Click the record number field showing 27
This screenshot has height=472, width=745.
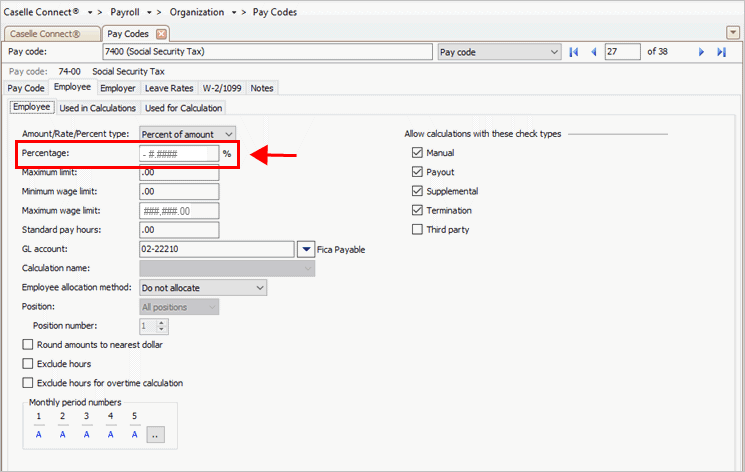click(622, 52)
